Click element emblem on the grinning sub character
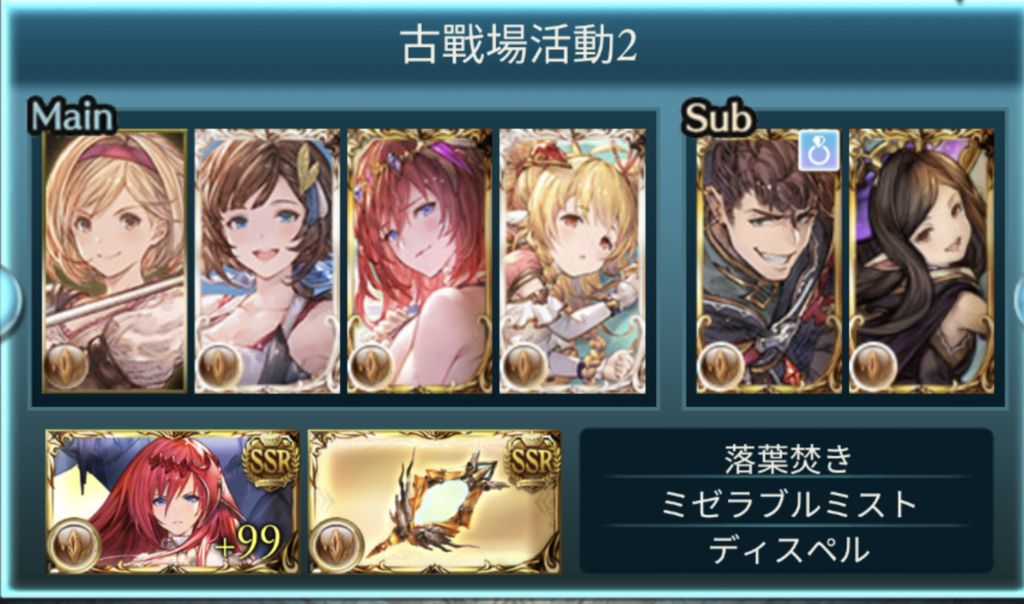Image resolution: width=1024 pixels, height=604 pixels. point(721,366)
